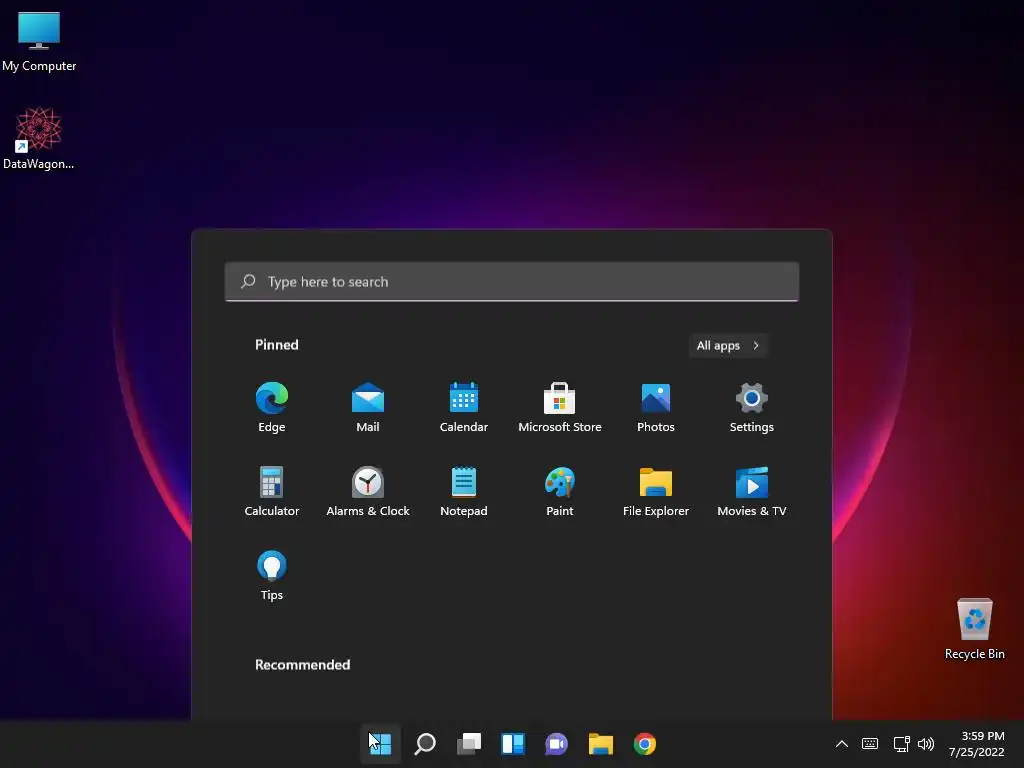This screenshot has height=768, width=1024.
Task: Open the Photos app
Action: (656, 408)
